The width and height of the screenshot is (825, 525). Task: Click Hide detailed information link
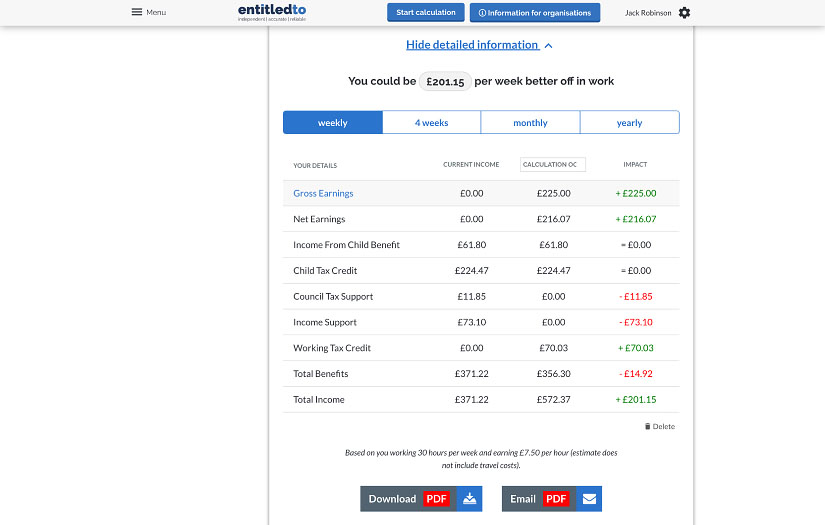[x=472, y=45]
